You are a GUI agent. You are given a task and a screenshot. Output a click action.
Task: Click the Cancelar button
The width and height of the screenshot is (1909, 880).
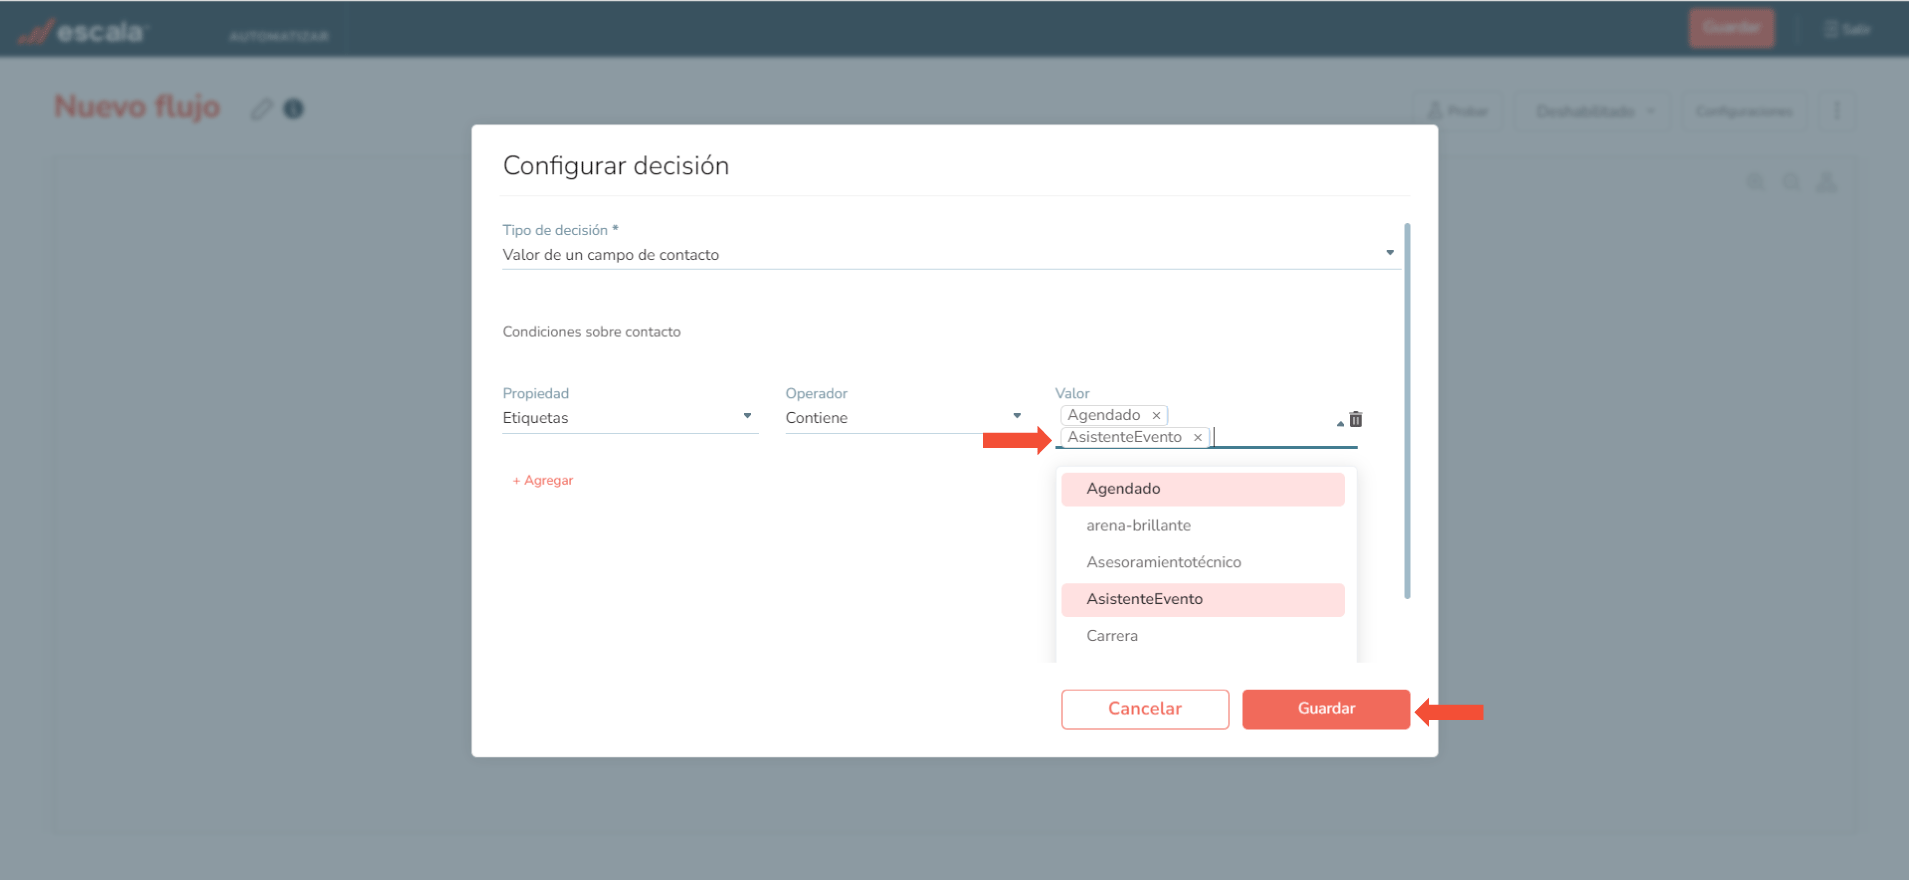(x=1145, y=709)
